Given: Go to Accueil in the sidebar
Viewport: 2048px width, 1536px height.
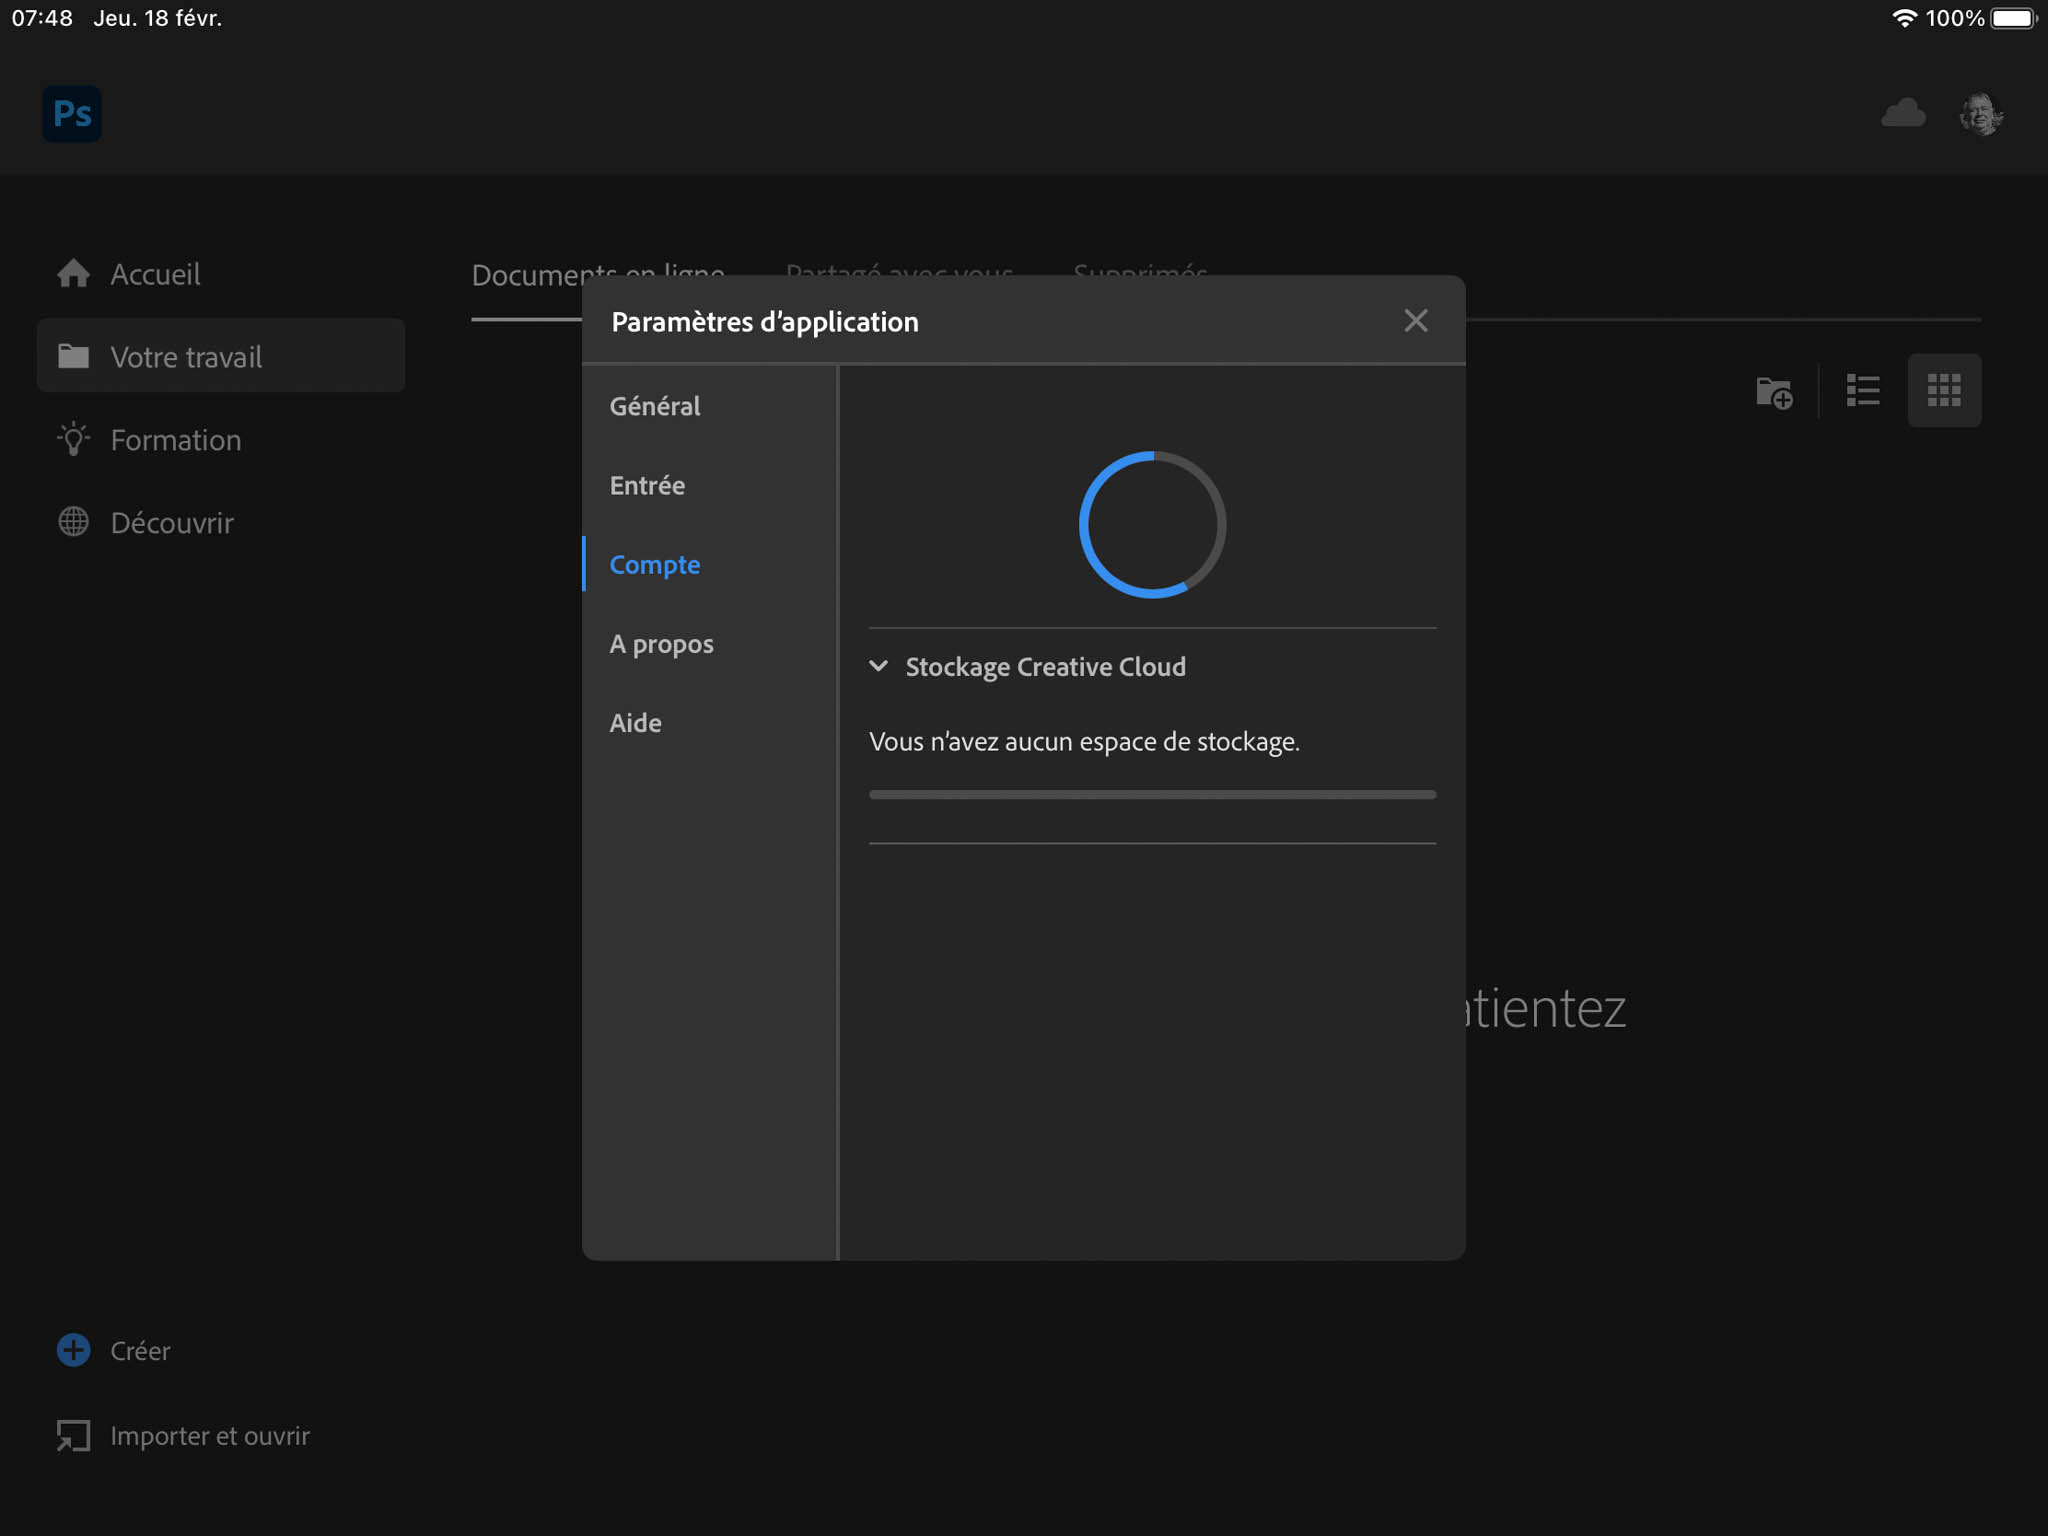Looking at the screenshot, I should click(221, 273).
